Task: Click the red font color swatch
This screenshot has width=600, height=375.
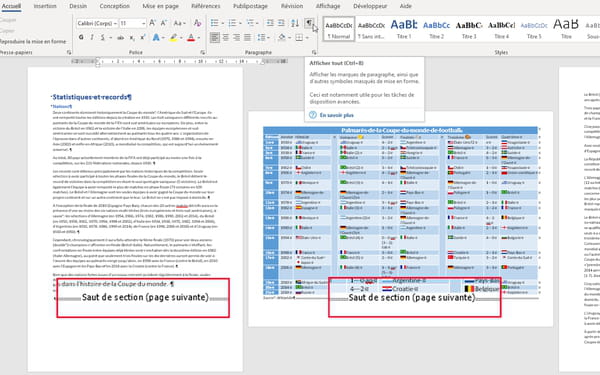Action: coord(191,38)
